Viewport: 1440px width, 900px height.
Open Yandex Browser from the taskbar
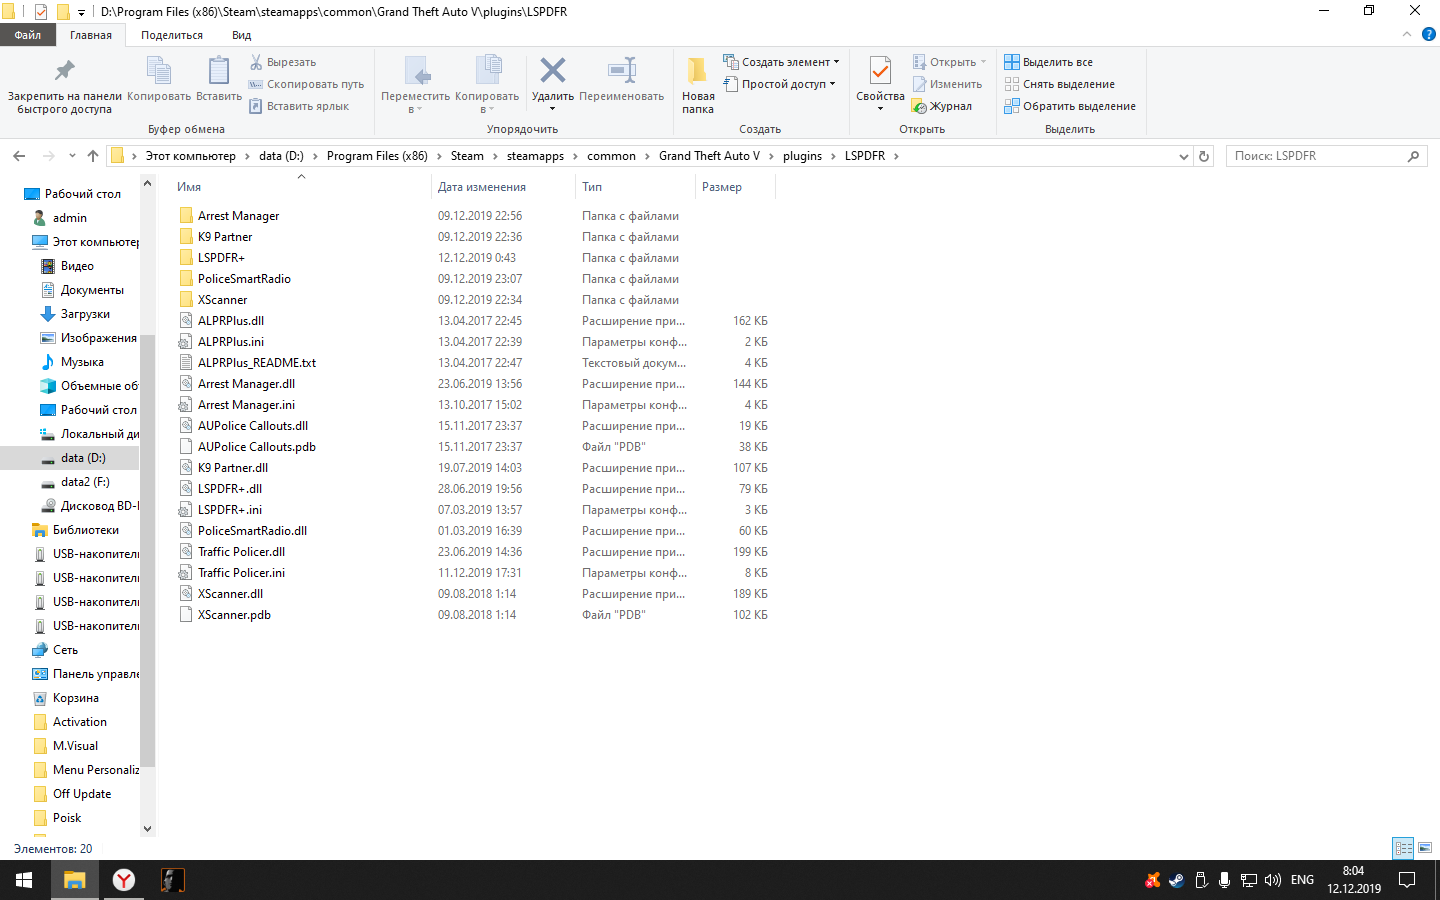click(x=124, y=880)
